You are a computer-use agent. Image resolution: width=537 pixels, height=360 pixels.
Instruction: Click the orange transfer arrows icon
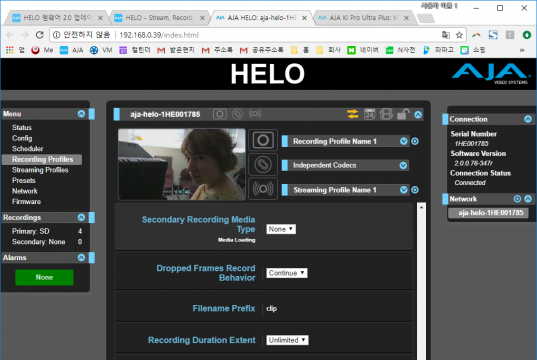pyautogui.click(x=352, y=114)
